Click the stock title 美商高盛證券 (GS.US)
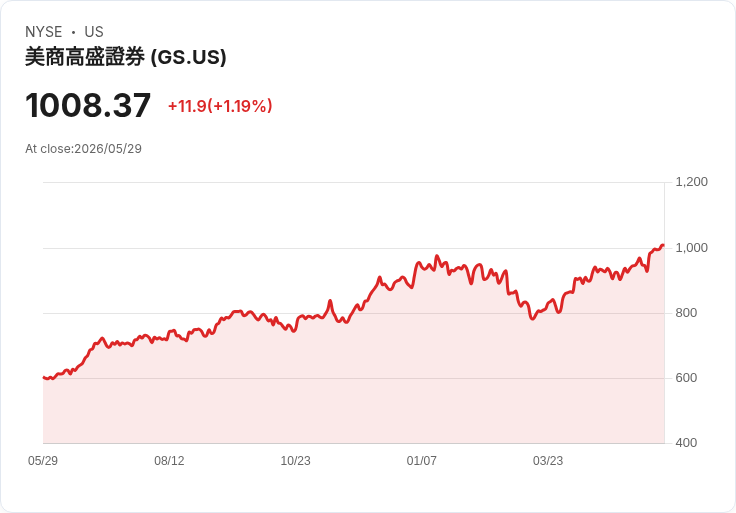736x513 pixels. coord(126,57)
